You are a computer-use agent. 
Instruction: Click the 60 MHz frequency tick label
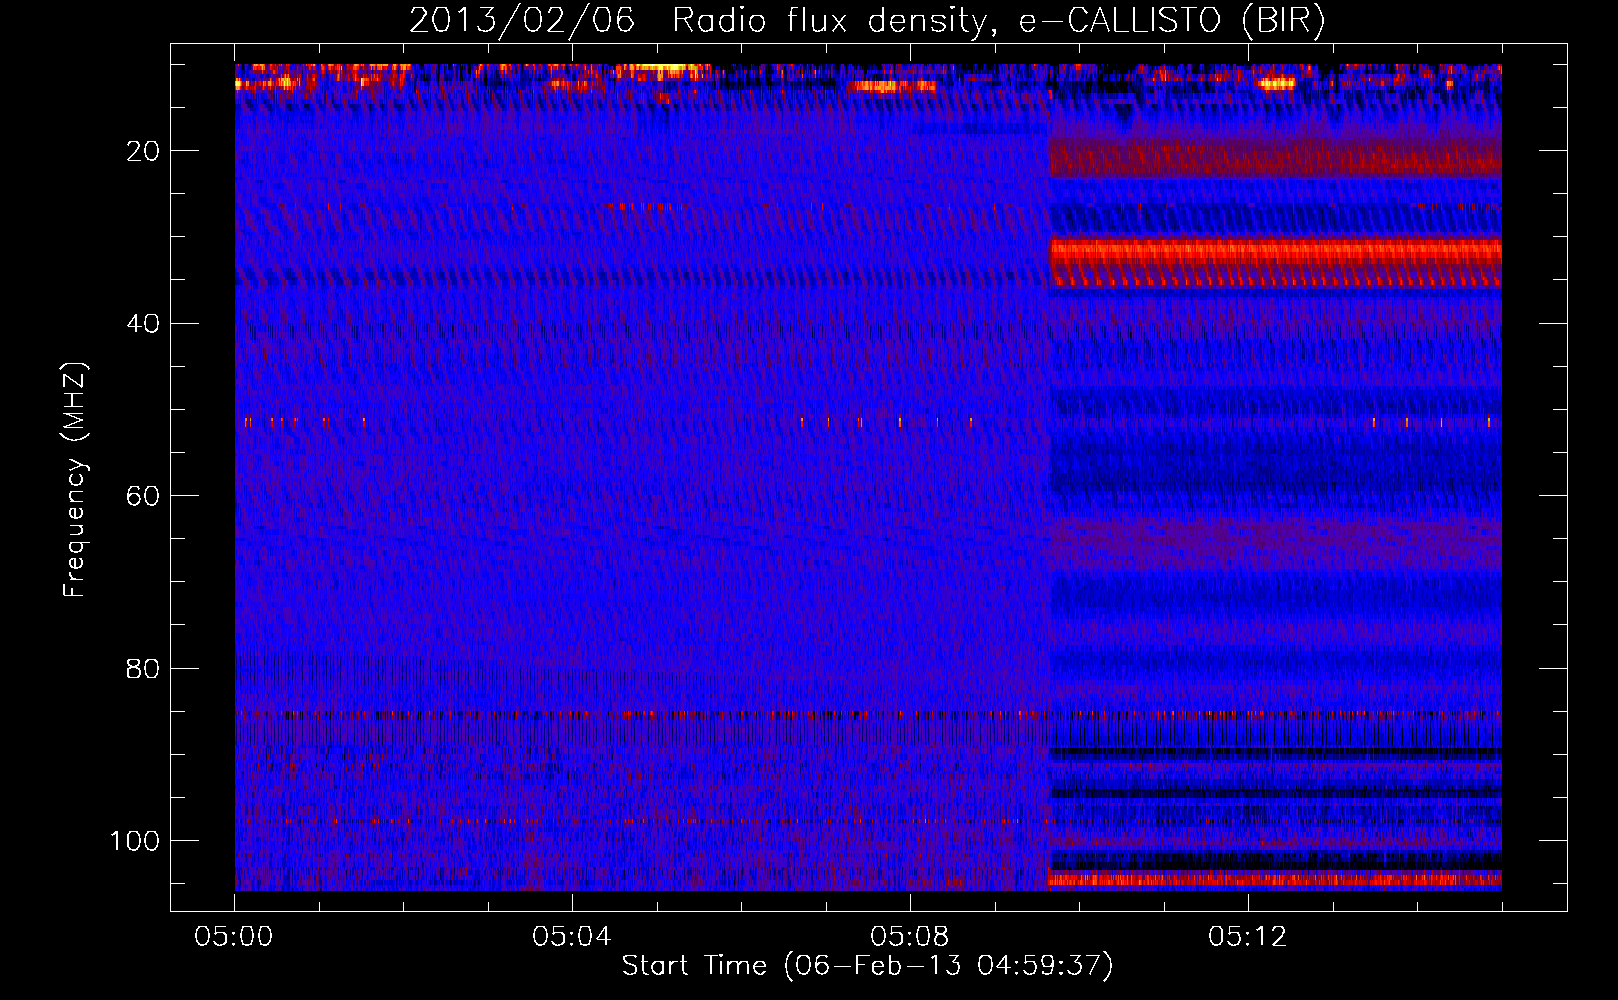[x=143, y=496]
